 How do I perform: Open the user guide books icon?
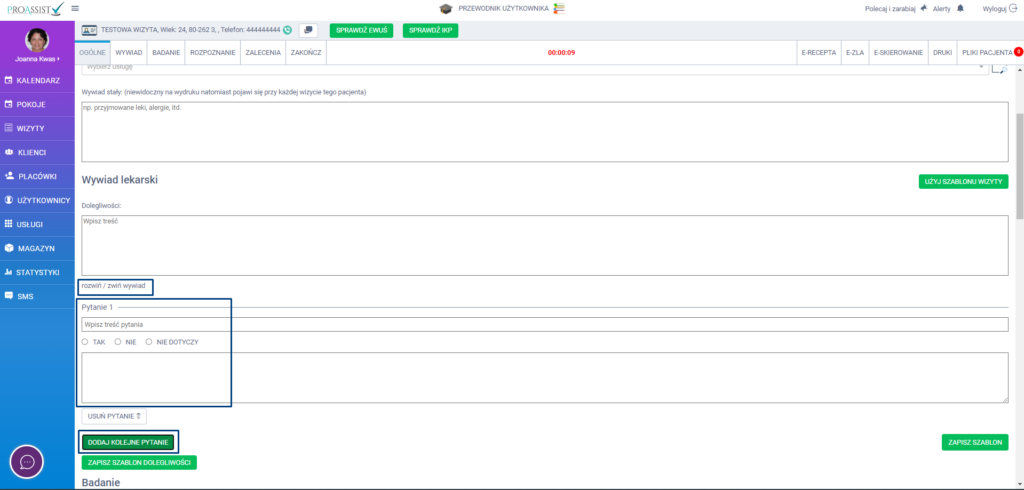558,8
